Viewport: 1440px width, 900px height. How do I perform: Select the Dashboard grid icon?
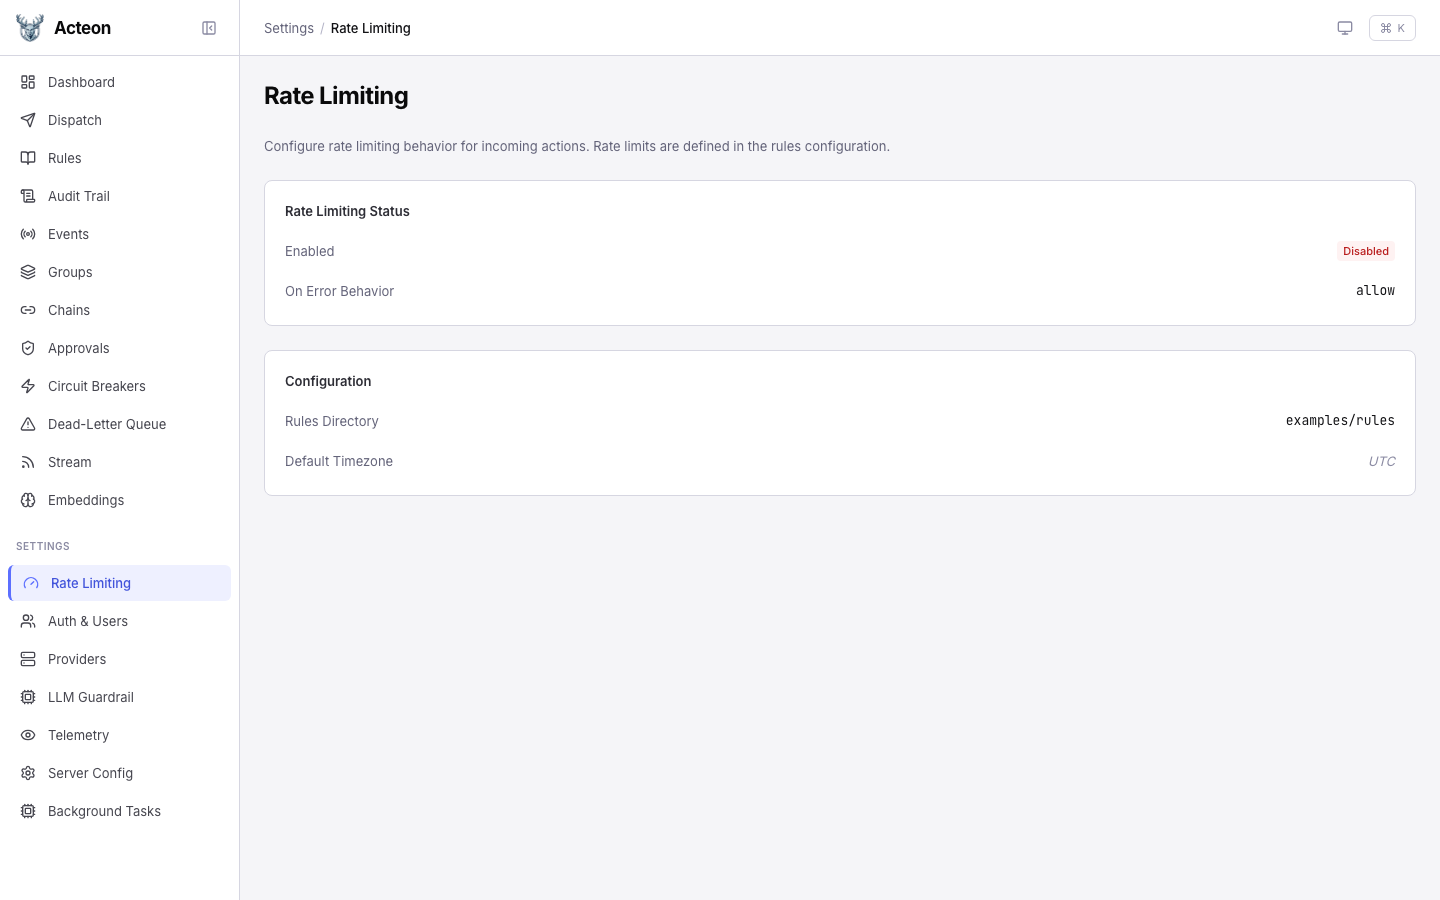pyautogui.click(x=28, y=82)
